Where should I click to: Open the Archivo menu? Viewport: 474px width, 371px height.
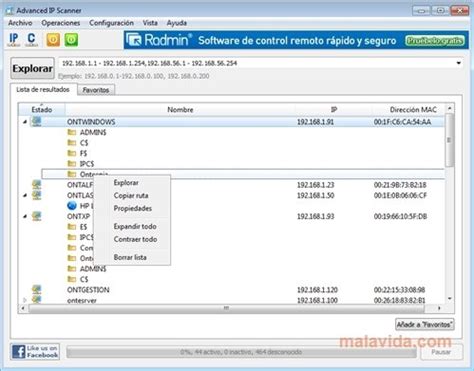[20, 23]
